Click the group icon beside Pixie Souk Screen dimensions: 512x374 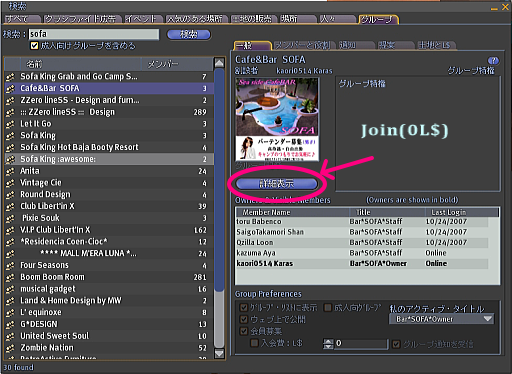point(10,218)
